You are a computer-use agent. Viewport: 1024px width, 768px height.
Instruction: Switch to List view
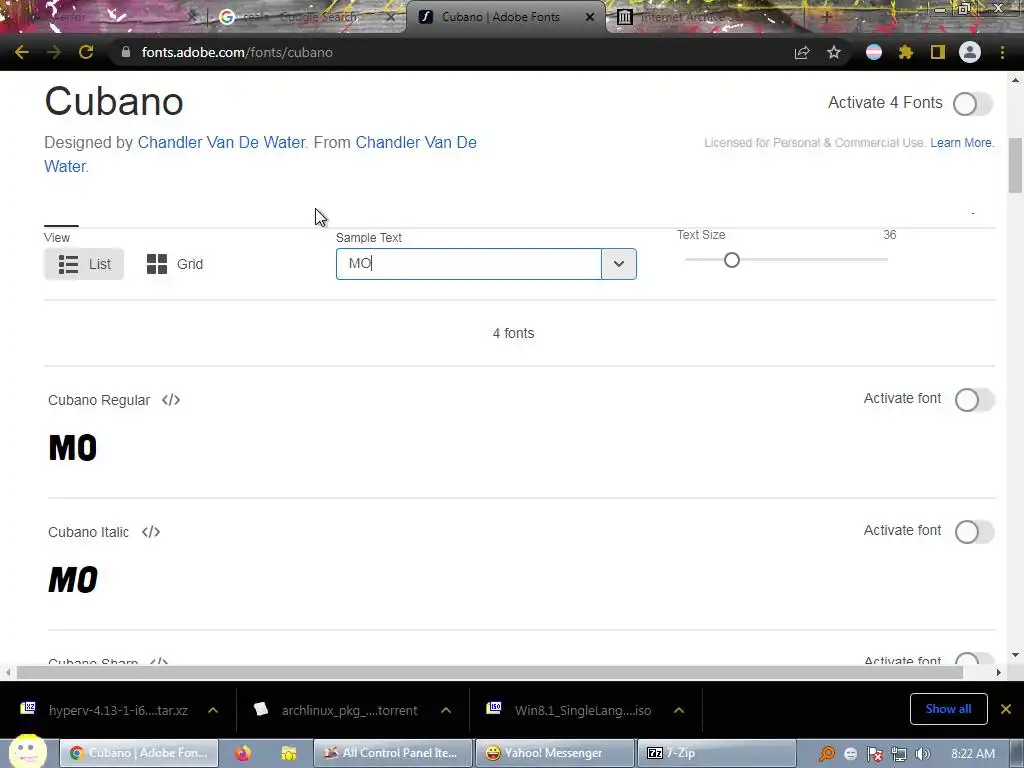click(84, 264)
